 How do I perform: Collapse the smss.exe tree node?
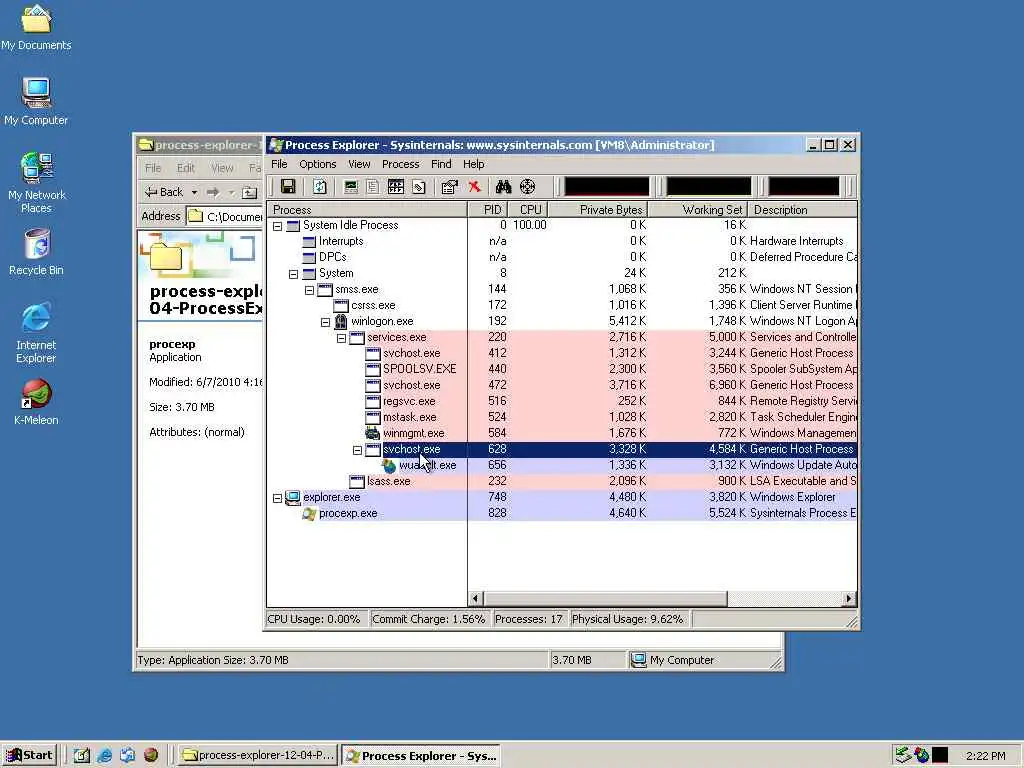click(310, 290)
